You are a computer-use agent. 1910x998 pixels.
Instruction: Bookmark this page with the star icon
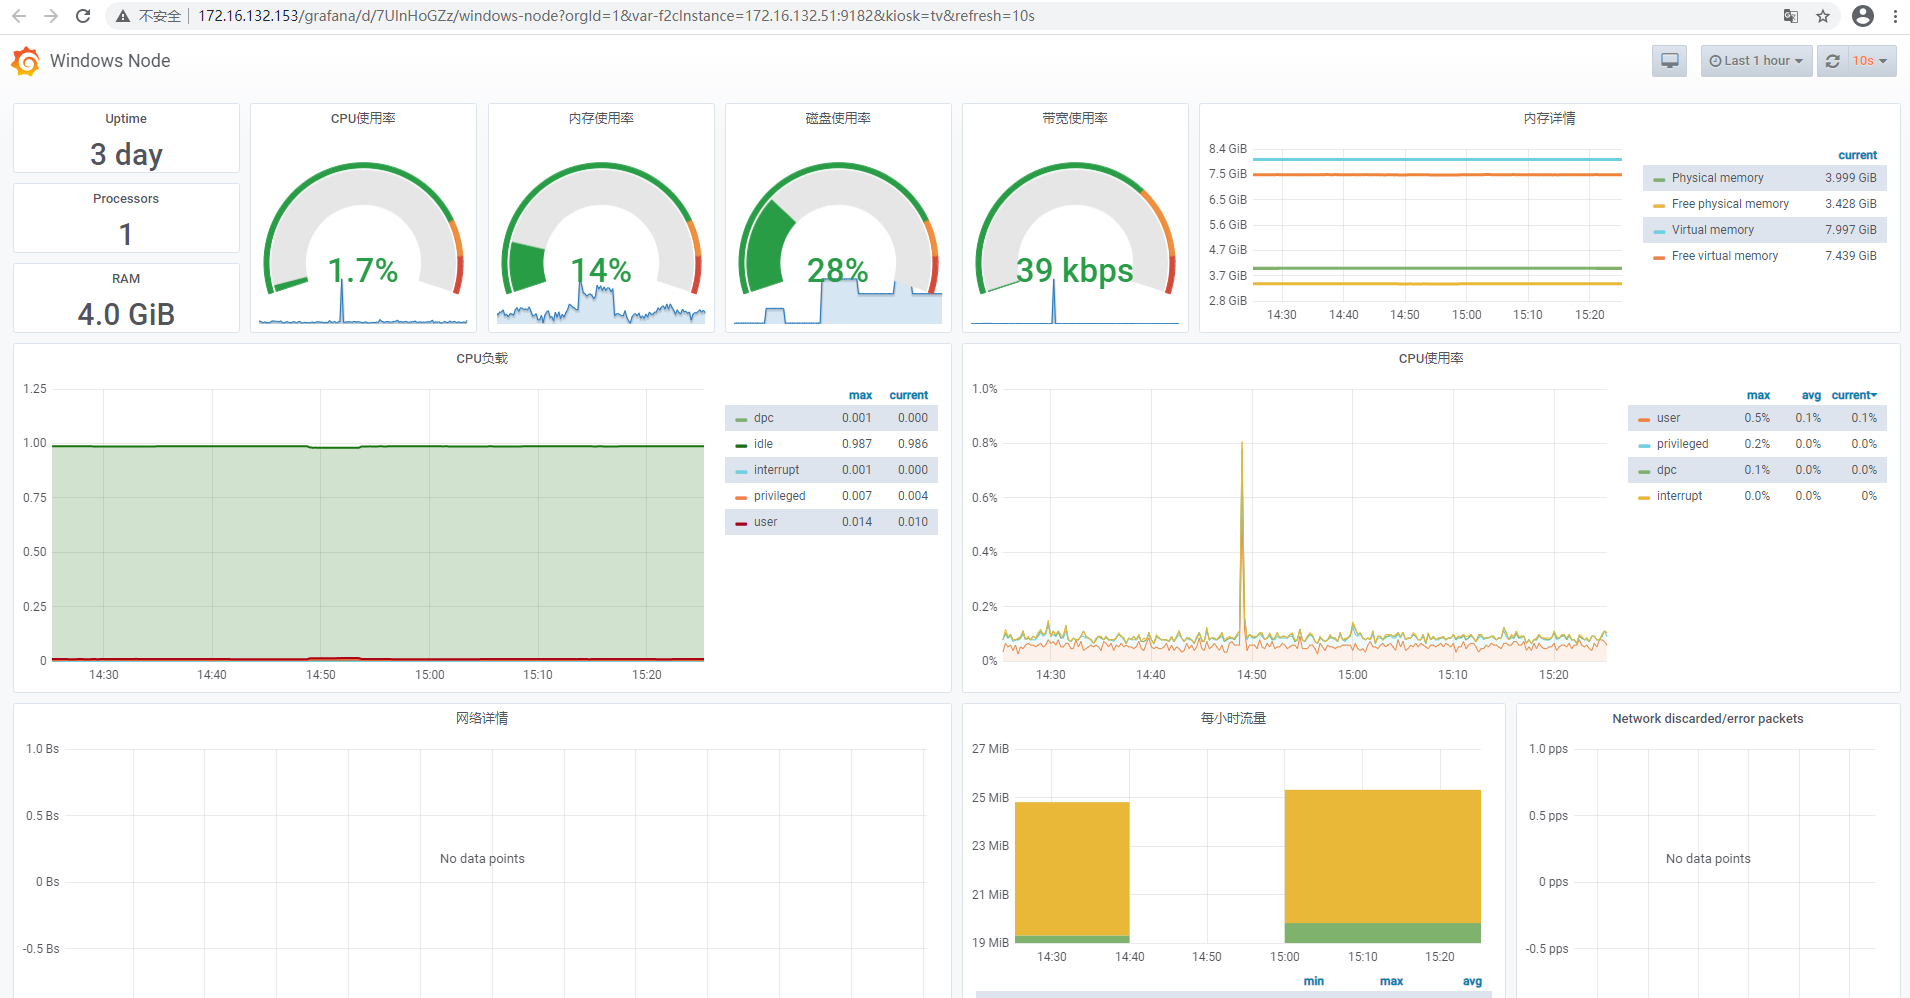pyautogui.click(x=1823, y=16)
